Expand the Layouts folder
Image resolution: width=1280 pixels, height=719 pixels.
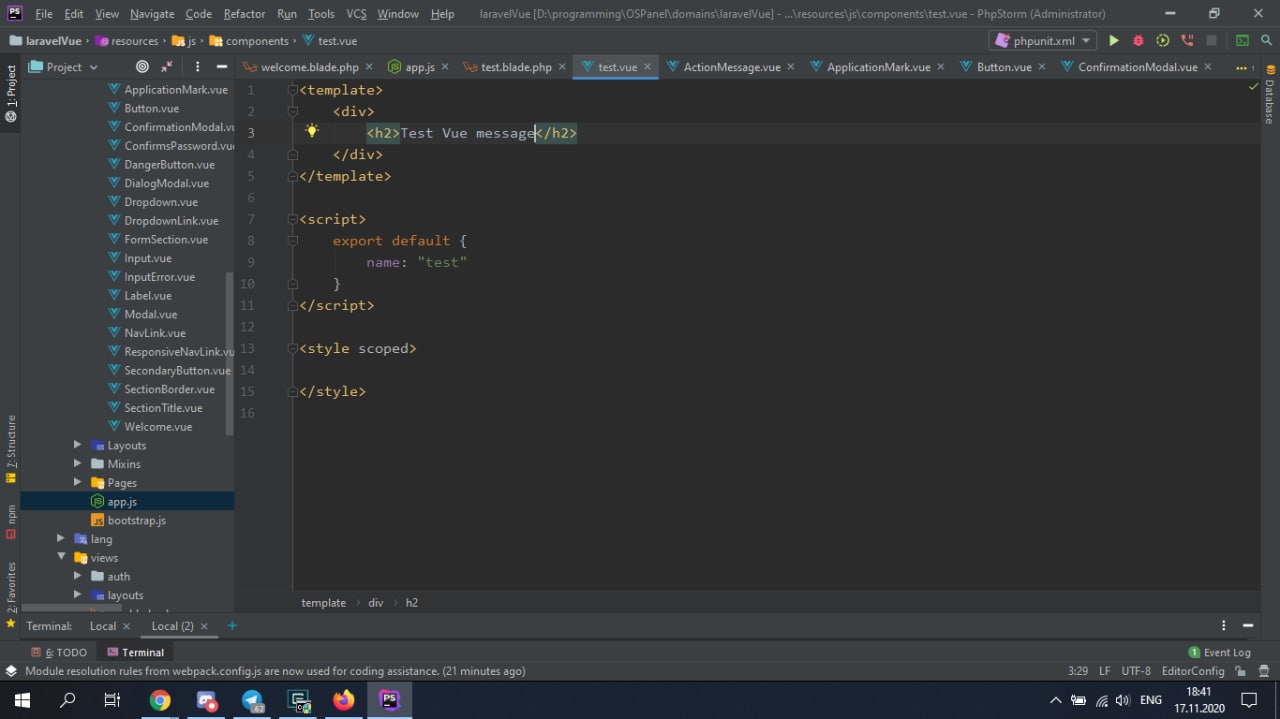point(78,445)
